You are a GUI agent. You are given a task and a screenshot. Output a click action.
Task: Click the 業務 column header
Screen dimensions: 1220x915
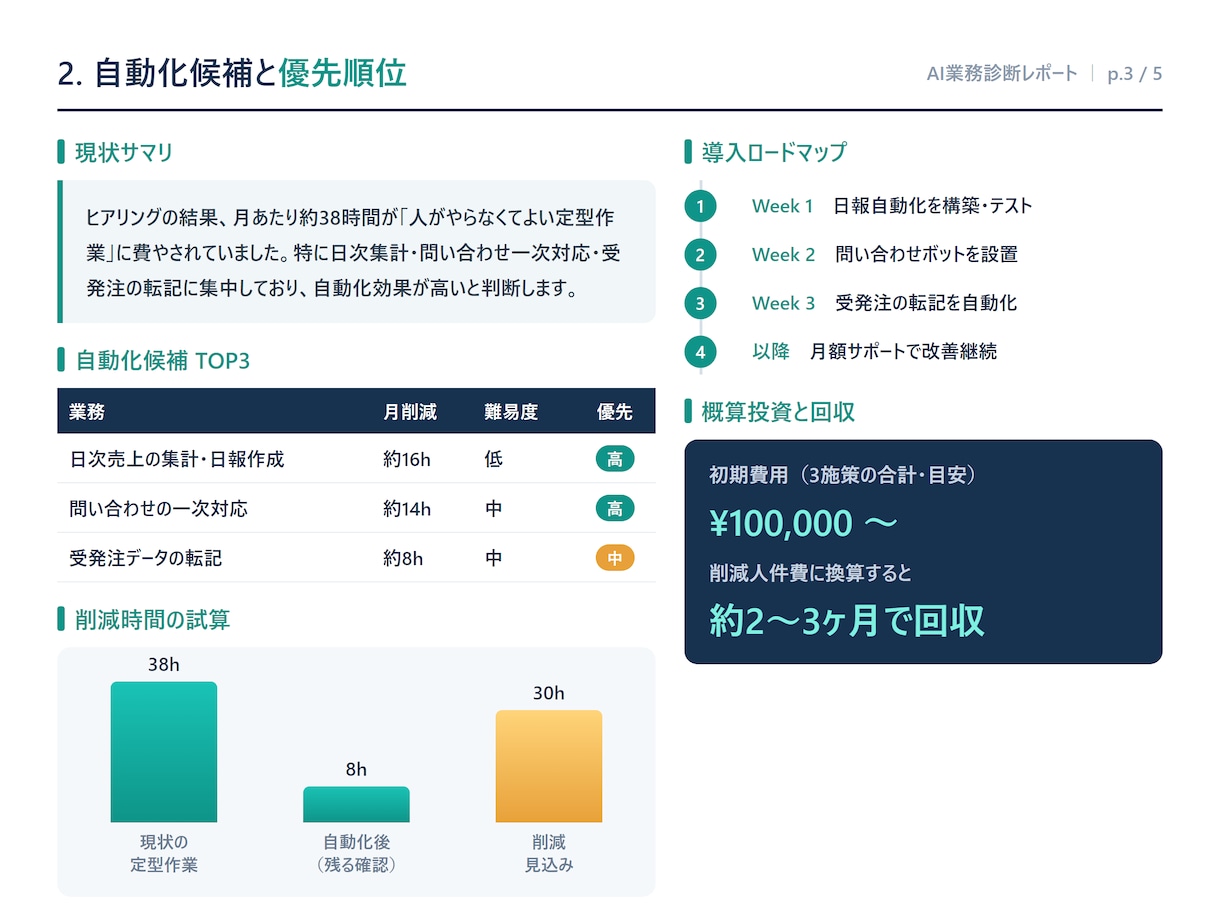pyautogui.click(x=87, y=412)
